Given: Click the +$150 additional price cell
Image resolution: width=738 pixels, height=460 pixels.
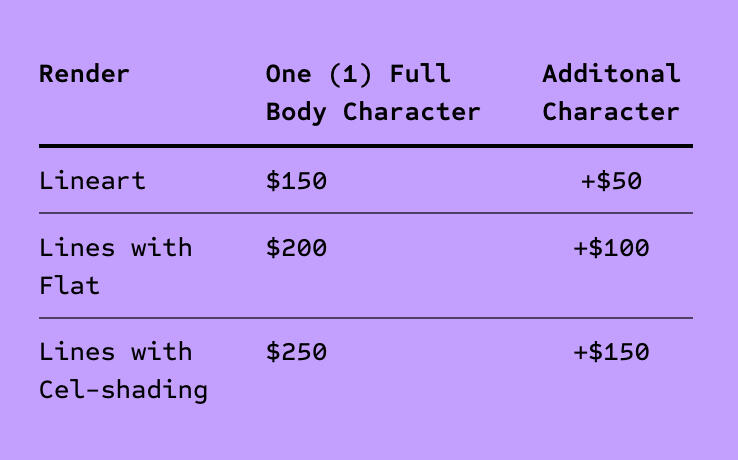Looking at the screenshot, I should pyautogui.click(x=611, y=352).
